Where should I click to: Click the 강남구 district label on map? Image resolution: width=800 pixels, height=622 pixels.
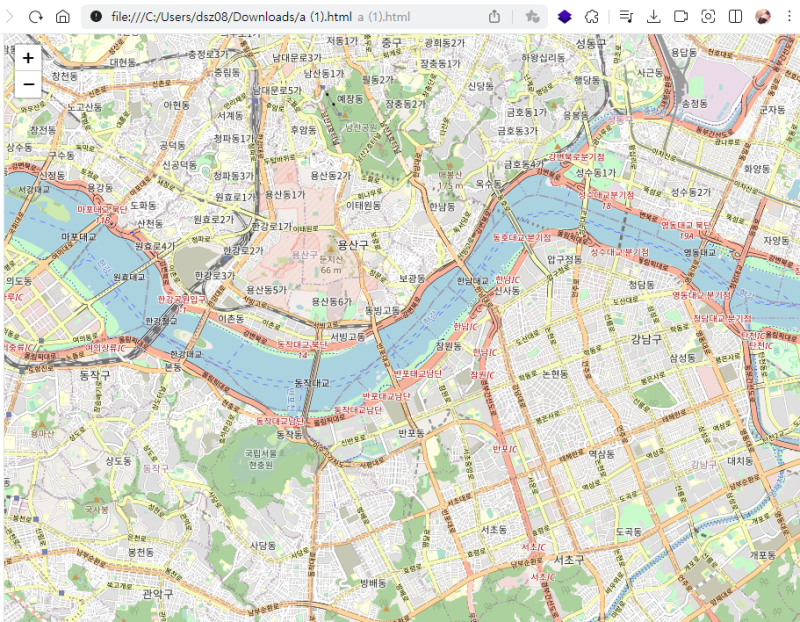646,339
